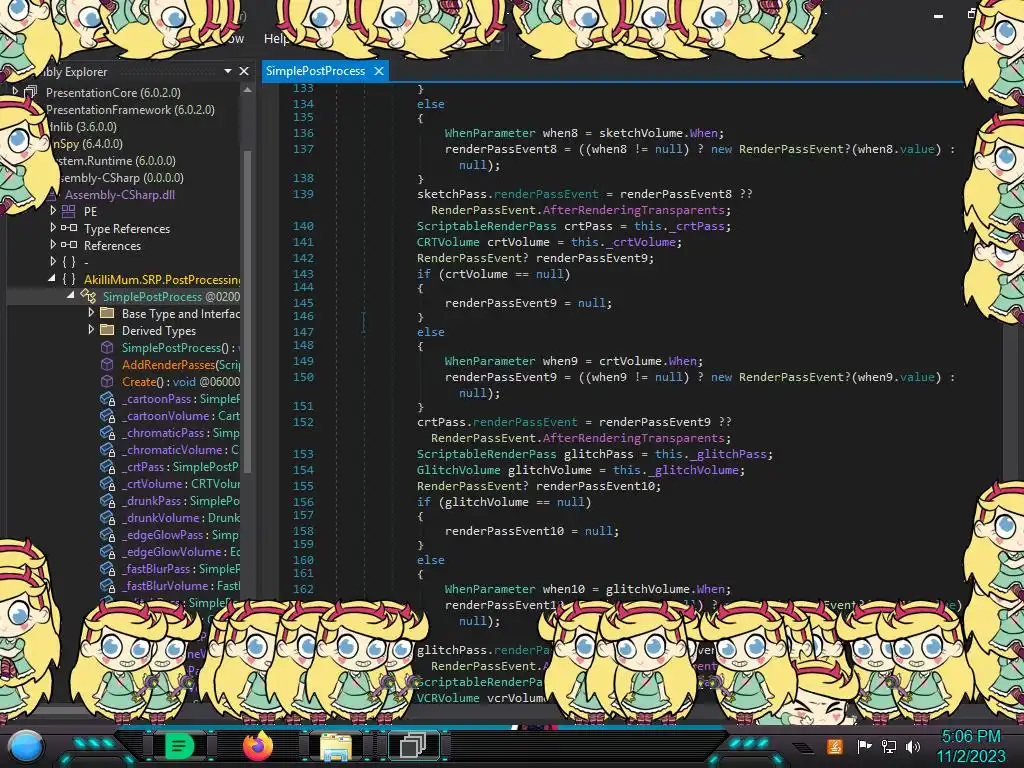The height and width of the screenshot is (768, 1024).
Task: Click line number 147 in the gutter
Action: coord(303,332)
